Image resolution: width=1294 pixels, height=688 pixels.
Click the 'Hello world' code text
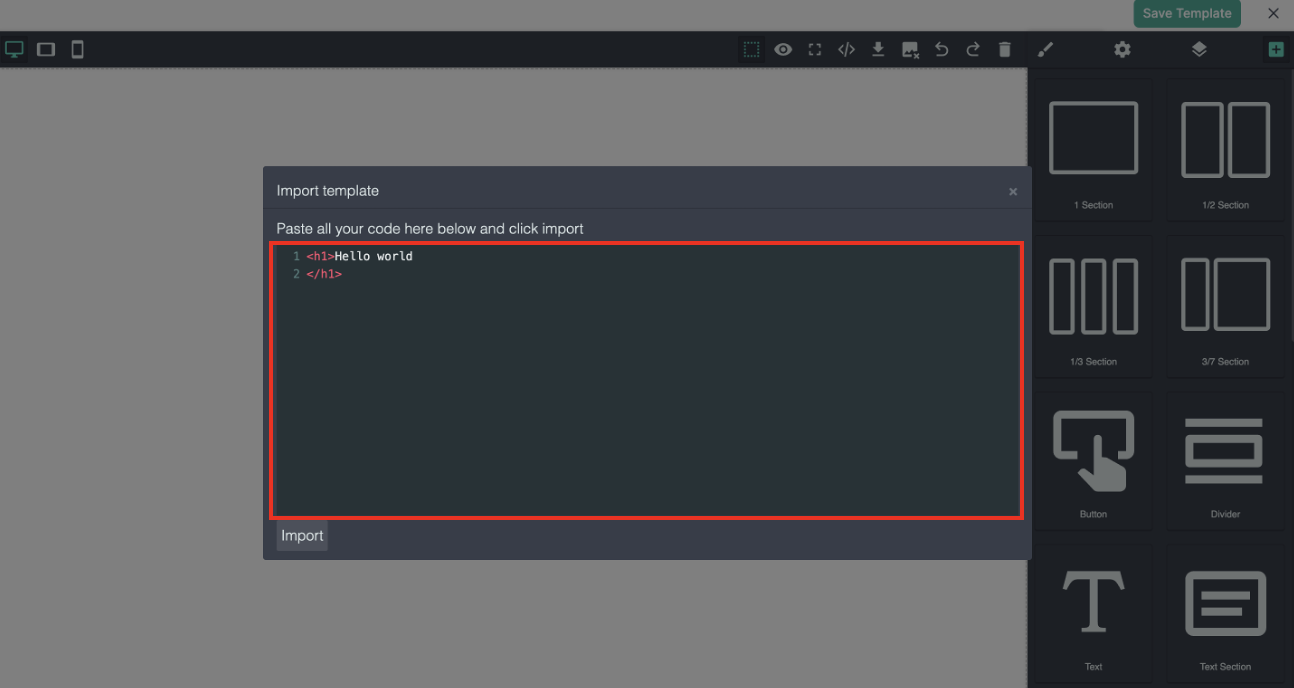pyautogui.click(x=373, y=256)
